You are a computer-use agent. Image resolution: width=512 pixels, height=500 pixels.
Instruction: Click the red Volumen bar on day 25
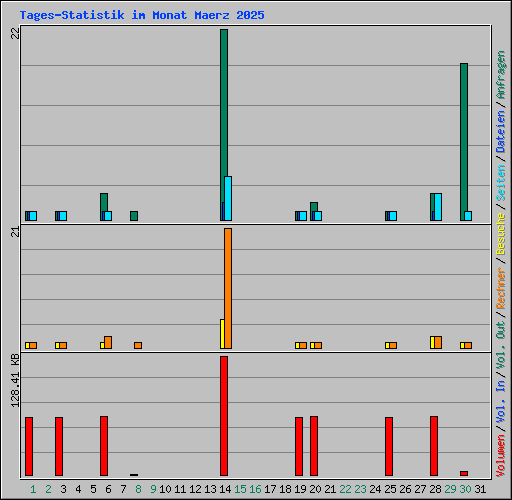(389, 446)
